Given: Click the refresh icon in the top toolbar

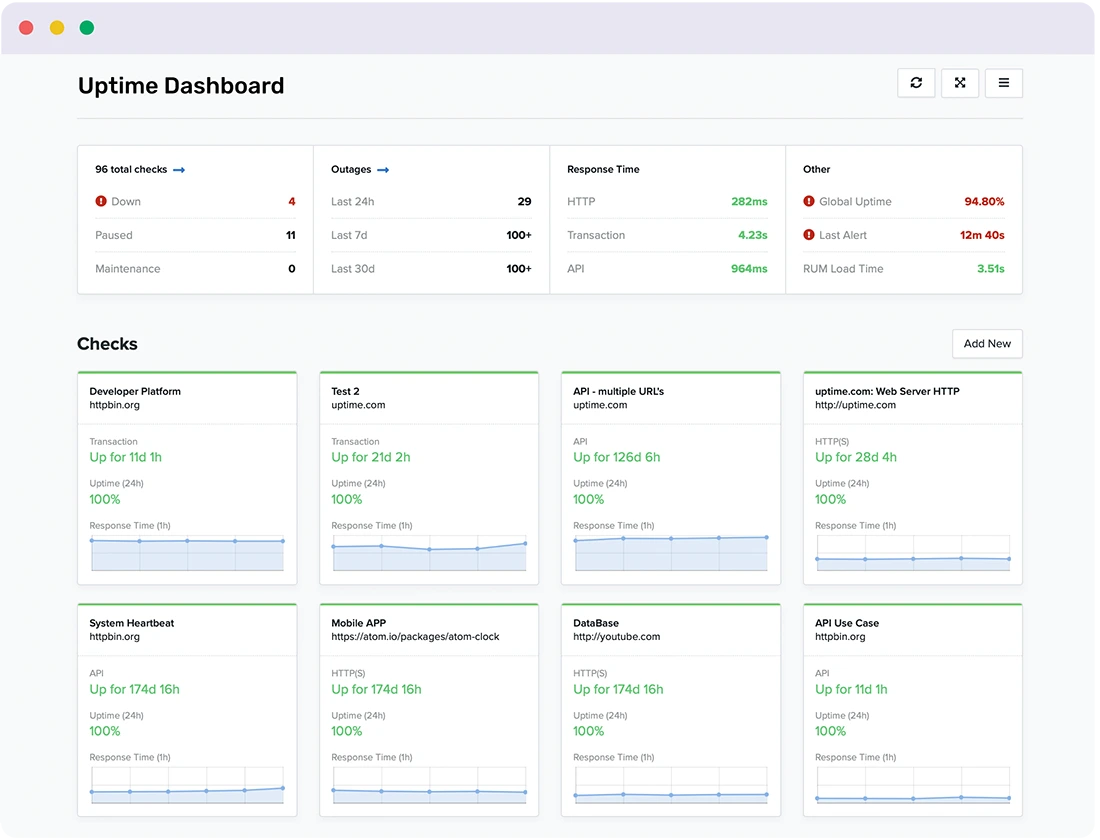Looking at the screenshot, I should click(x=916, y=83).
